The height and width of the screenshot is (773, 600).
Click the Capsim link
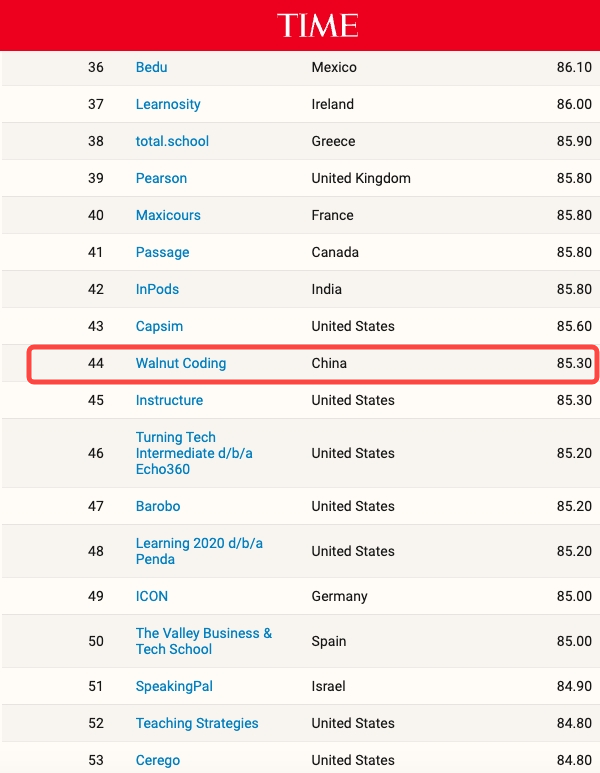point(159,326)
